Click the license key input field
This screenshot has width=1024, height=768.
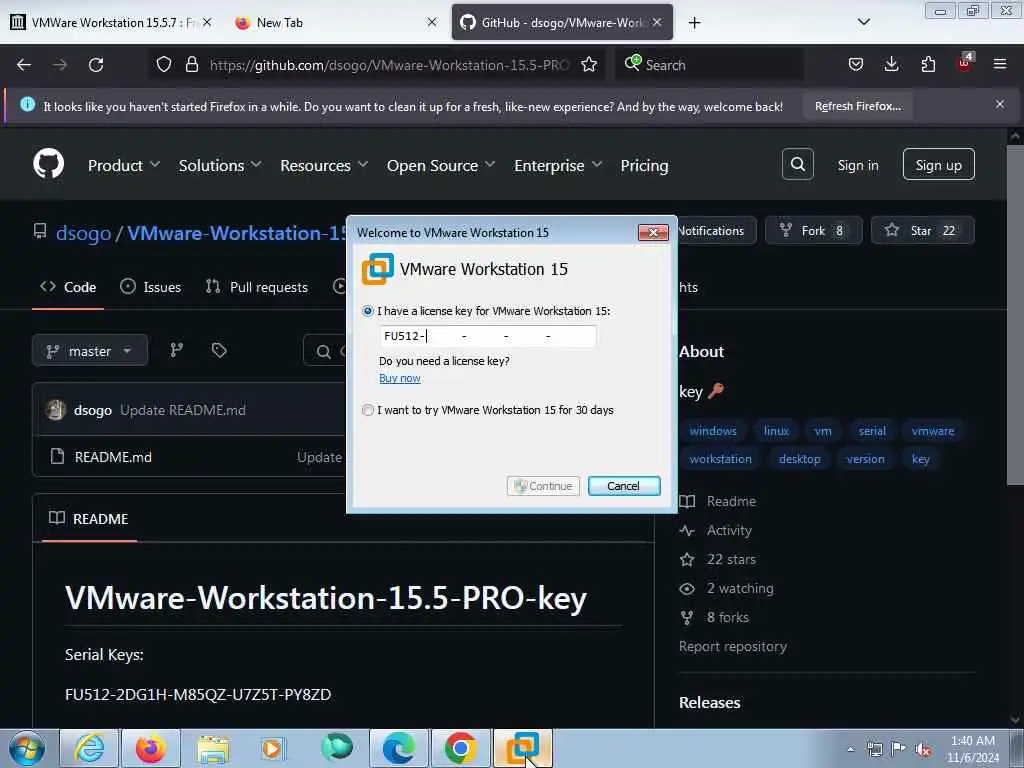click(x=487, y=336)
